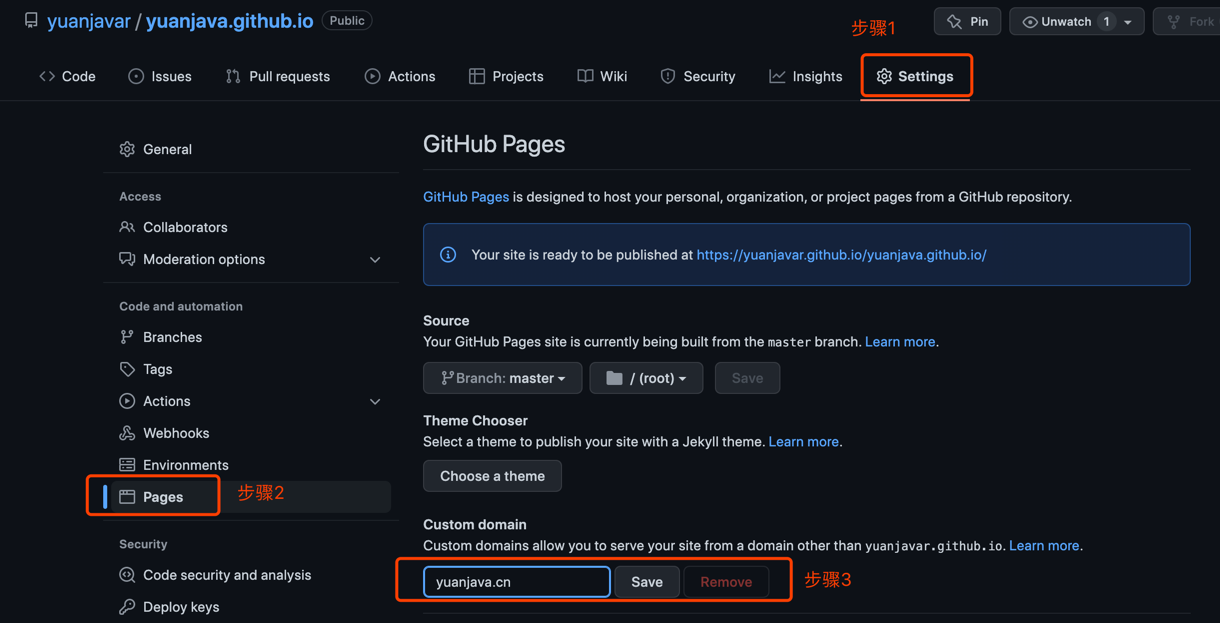
Task: Go to Pull requests tab
Action: click(x=278, y=76)
